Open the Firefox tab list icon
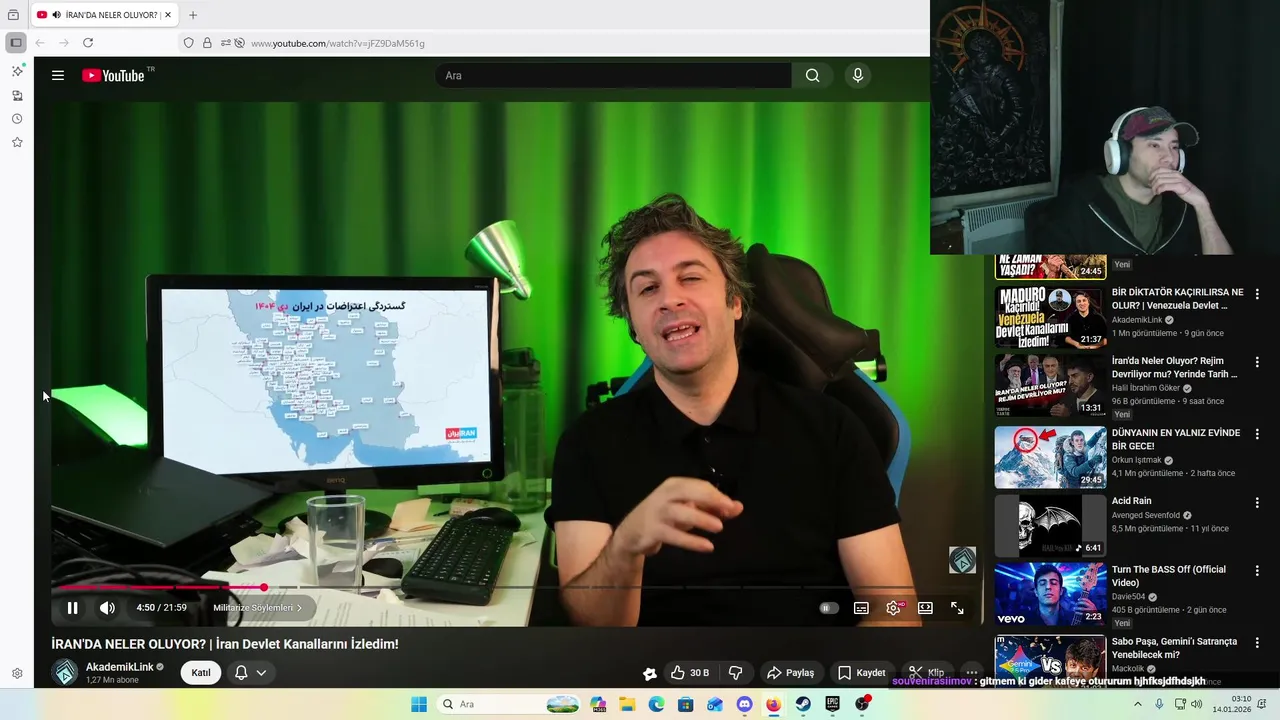Image resolution: width=1280 pixels, height=720 pixels. pos(13,15)
